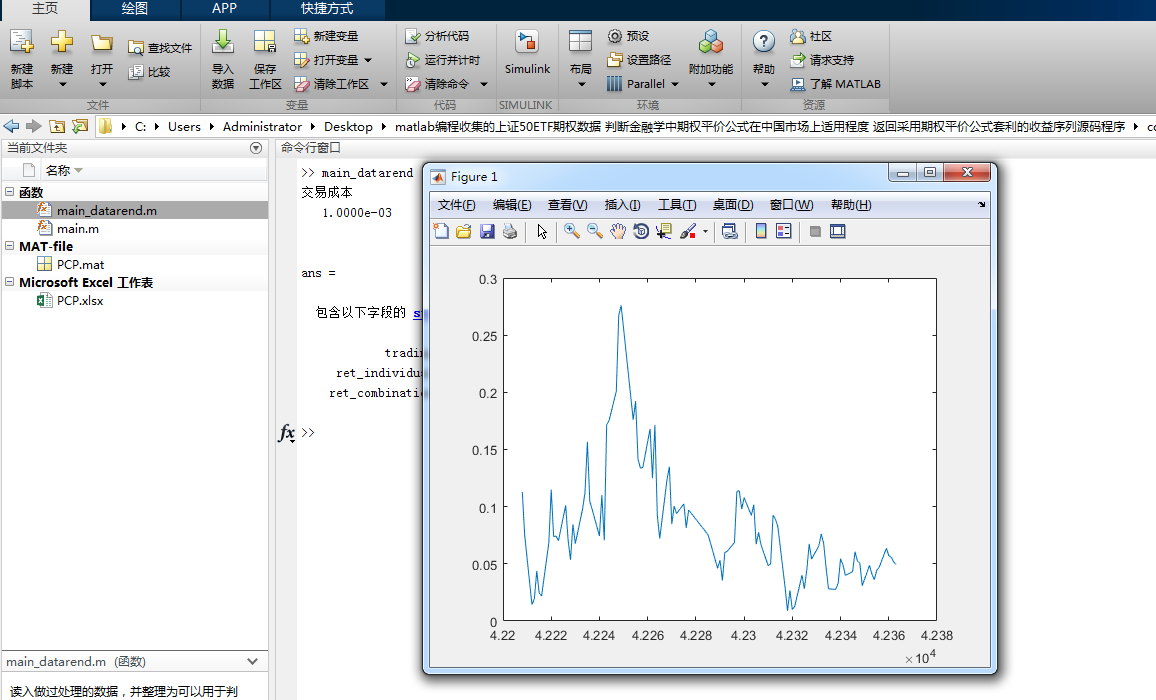Screen dimensions: 1156x700
Task: Click Open File icon in Figure 1 toolbar
Action: 464,232
